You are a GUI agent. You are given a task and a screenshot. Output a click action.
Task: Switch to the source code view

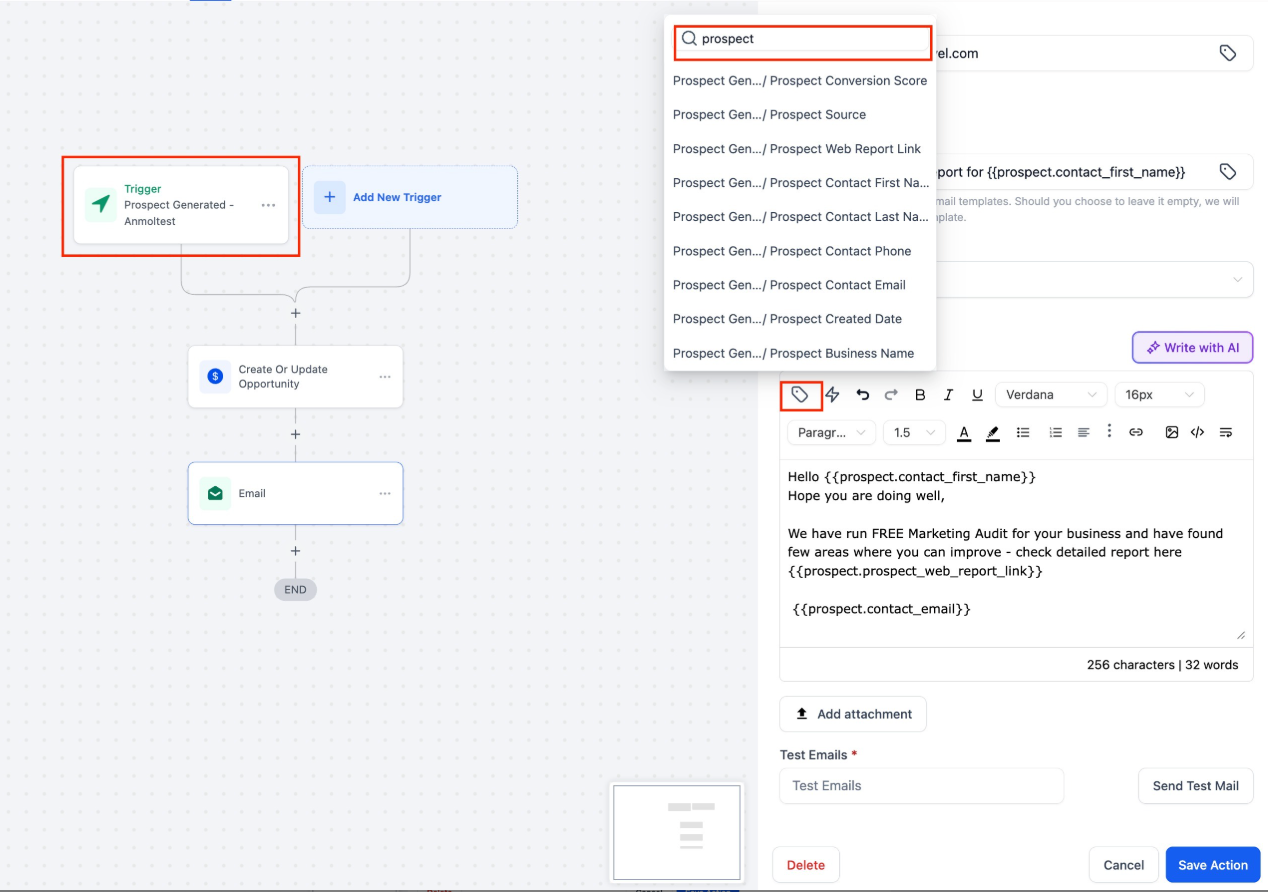1197,433
